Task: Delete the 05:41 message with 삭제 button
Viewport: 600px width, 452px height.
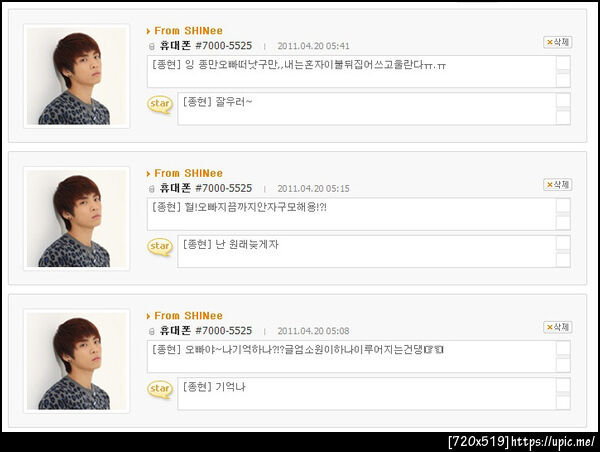Action: point(558,42)
